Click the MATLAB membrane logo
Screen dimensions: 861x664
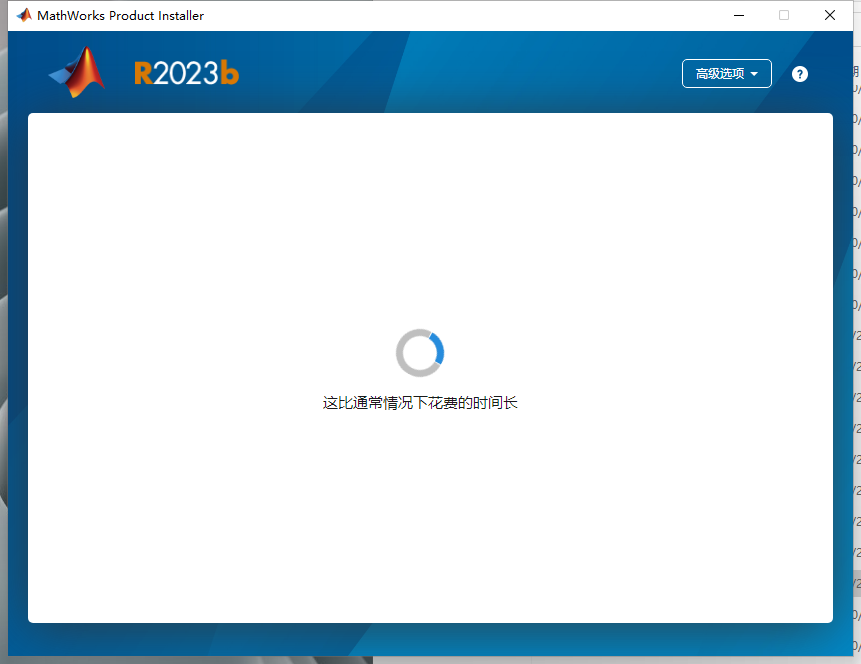(77, 73)
